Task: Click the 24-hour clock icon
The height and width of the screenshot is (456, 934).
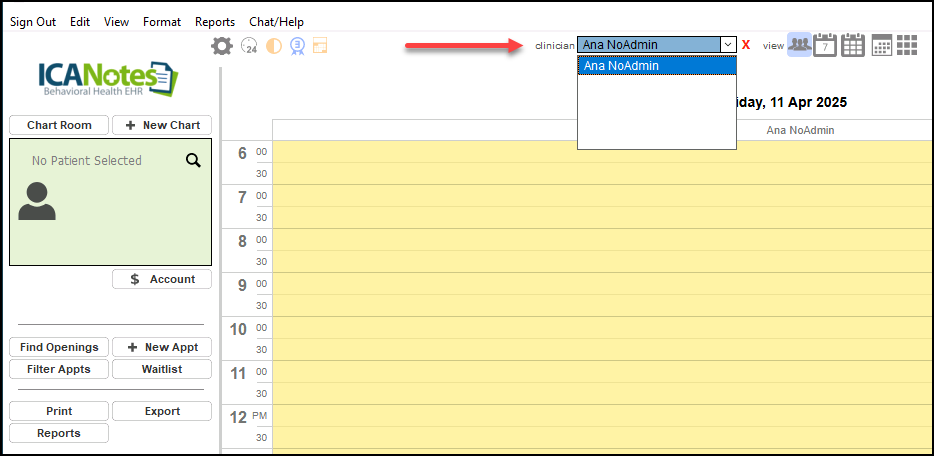Action: pos(249,46)
